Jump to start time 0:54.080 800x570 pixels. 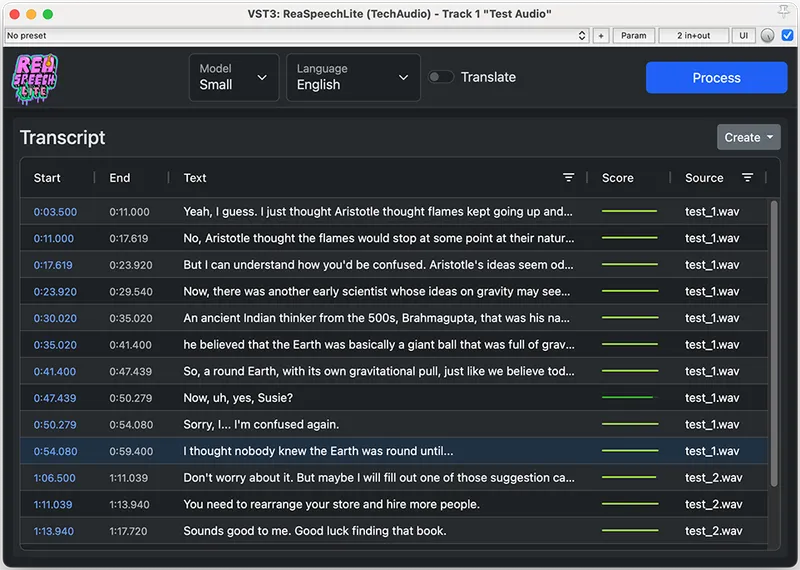tap(55, 451)
